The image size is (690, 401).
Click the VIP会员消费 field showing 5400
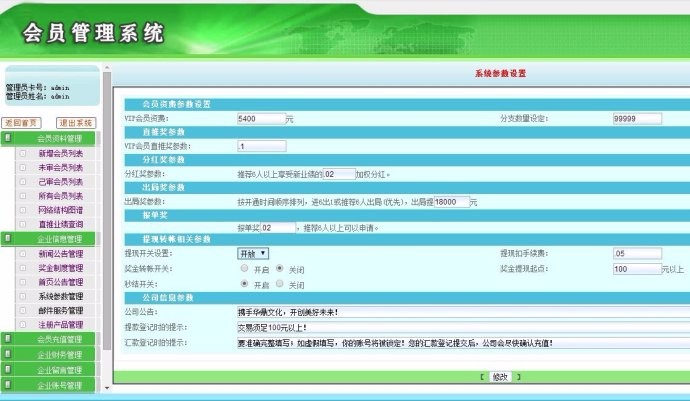pos(261,118)
